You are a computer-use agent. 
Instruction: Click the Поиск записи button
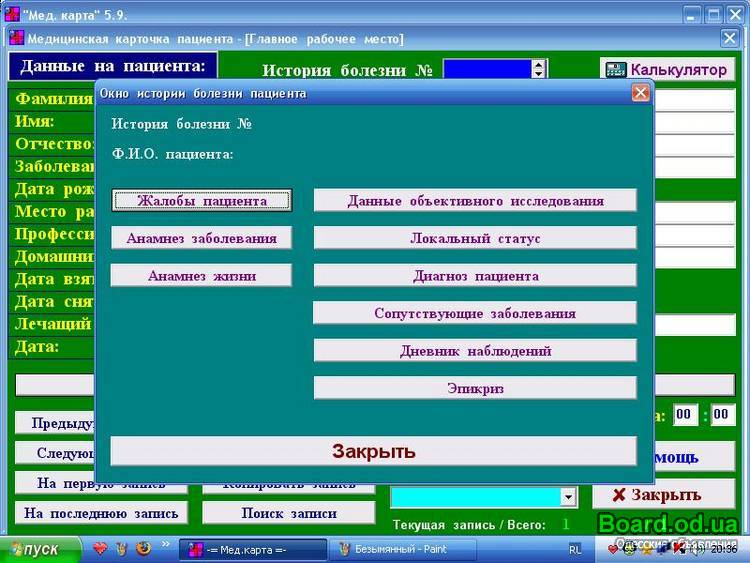pyautogui.click(x=288, y=513)
